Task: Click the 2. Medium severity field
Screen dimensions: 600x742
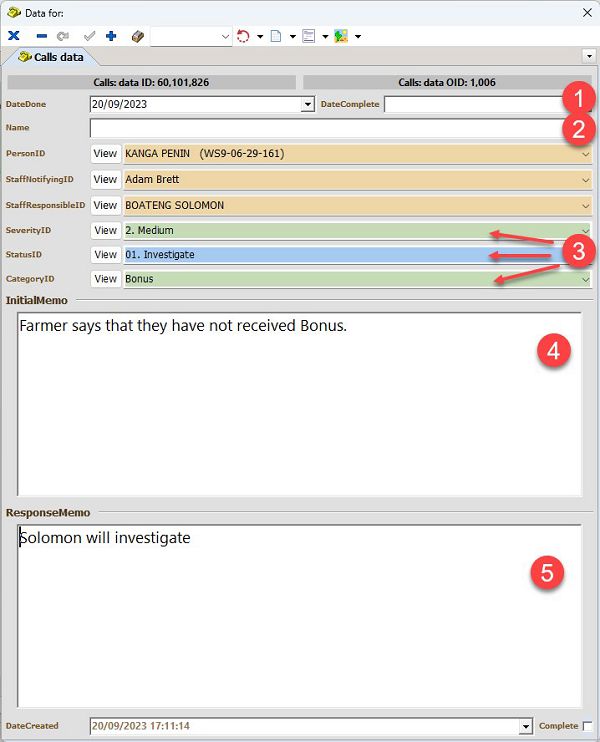Action: 357,230
